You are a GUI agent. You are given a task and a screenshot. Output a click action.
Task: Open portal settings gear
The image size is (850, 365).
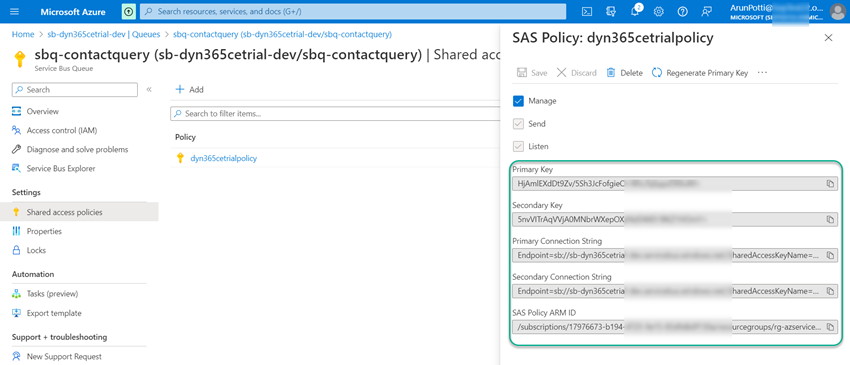point(659,11)
